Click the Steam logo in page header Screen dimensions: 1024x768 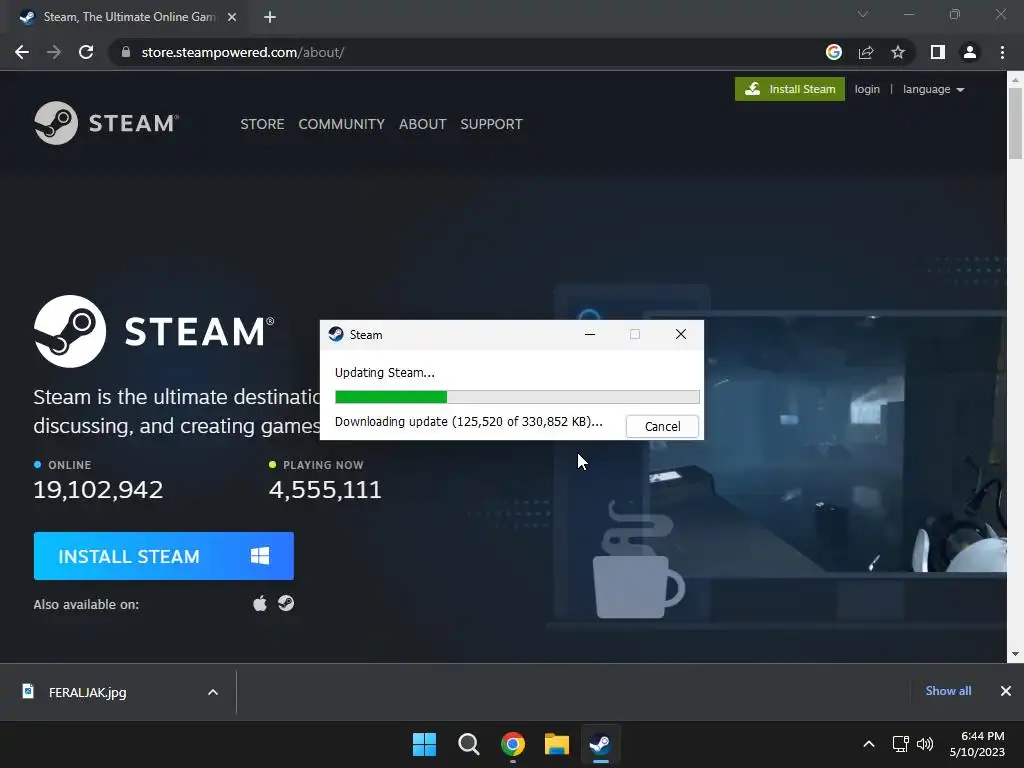[x=106, y=123]
